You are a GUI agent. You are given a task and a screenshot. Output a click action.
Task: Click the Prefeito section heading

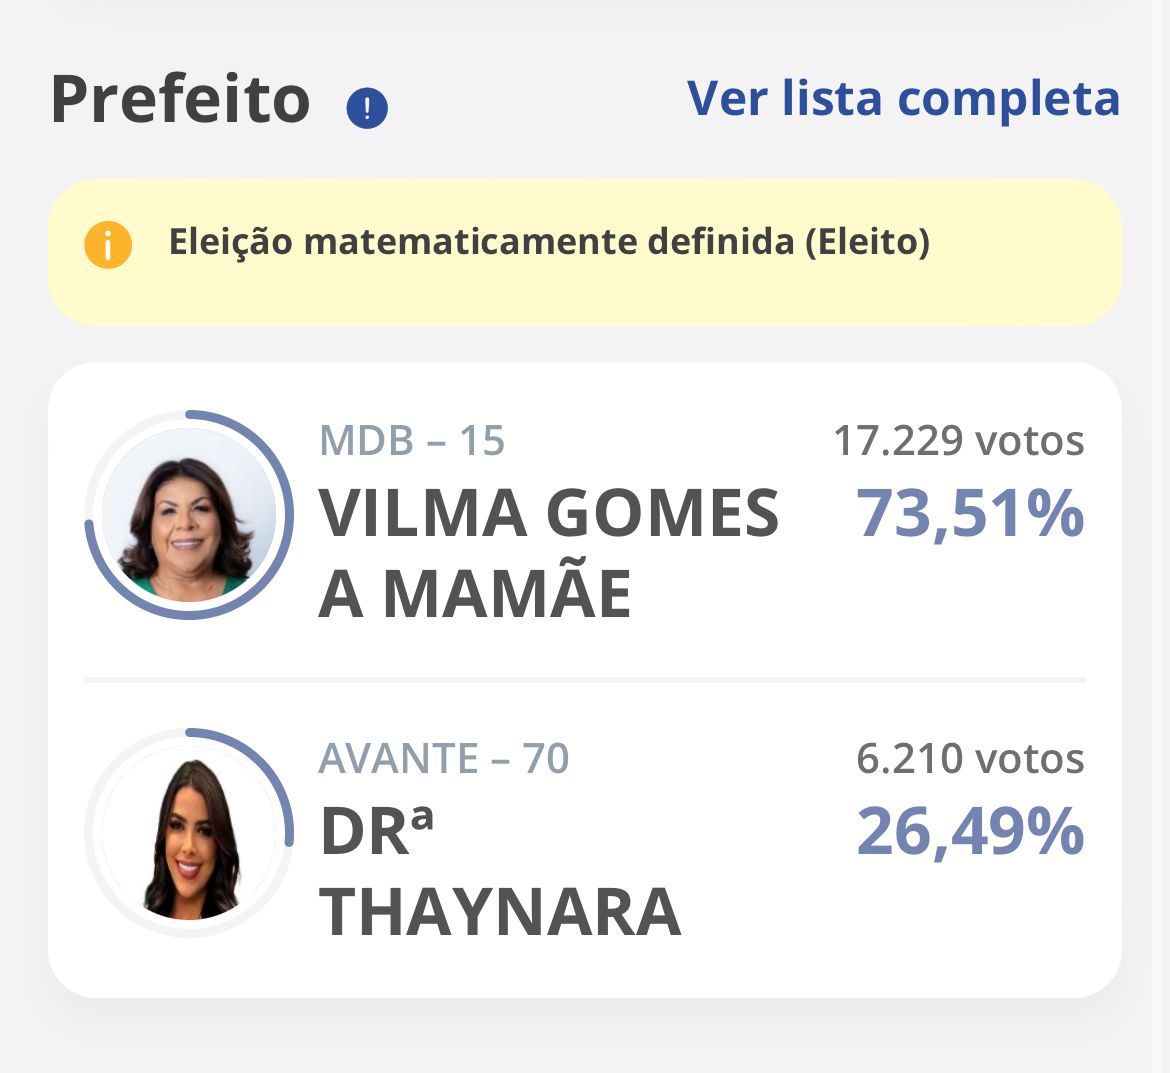[181, 100]
